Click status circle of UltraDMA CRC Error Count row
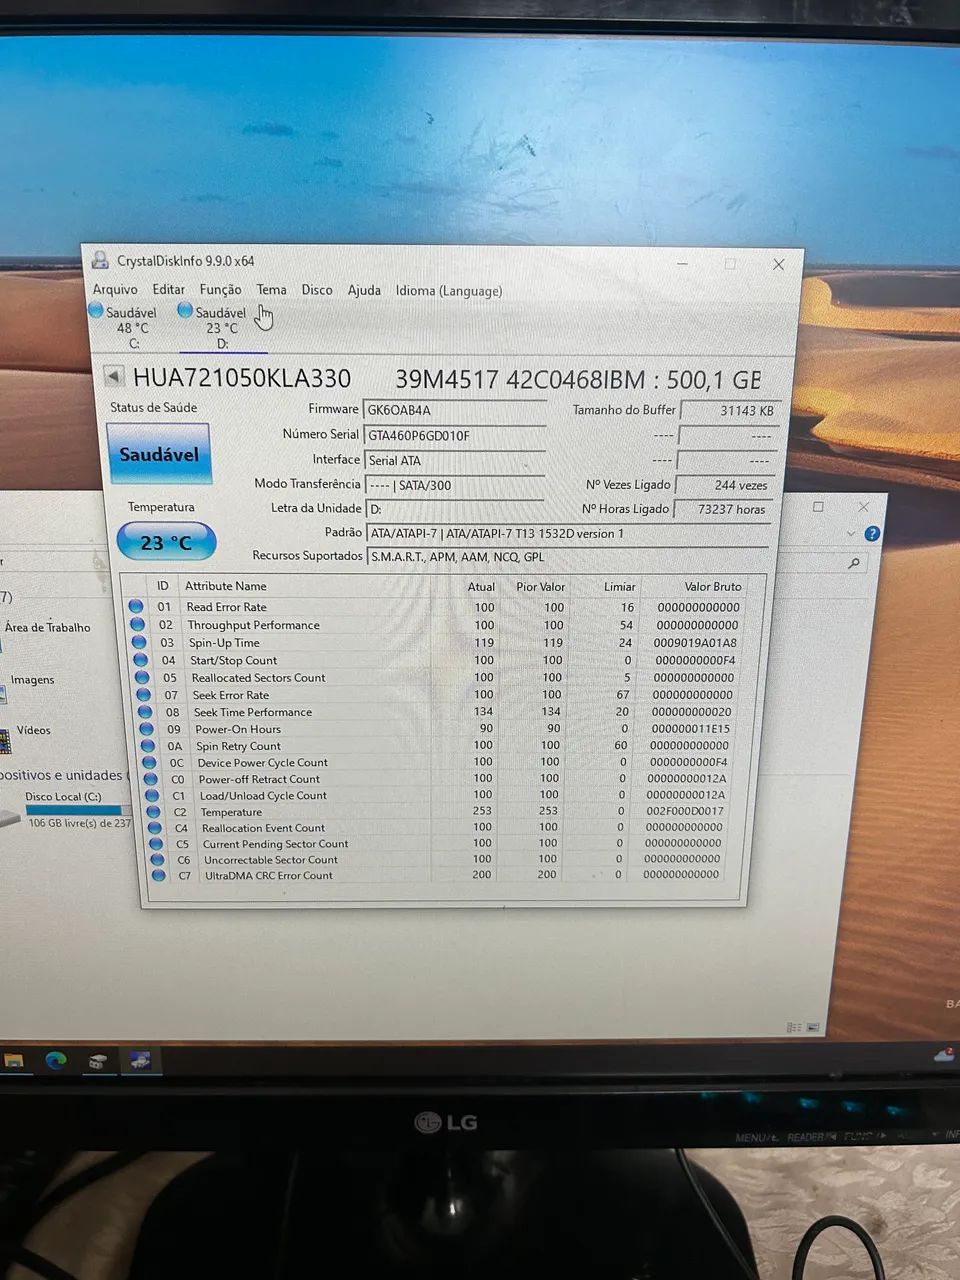 click(x=158, y=875)
